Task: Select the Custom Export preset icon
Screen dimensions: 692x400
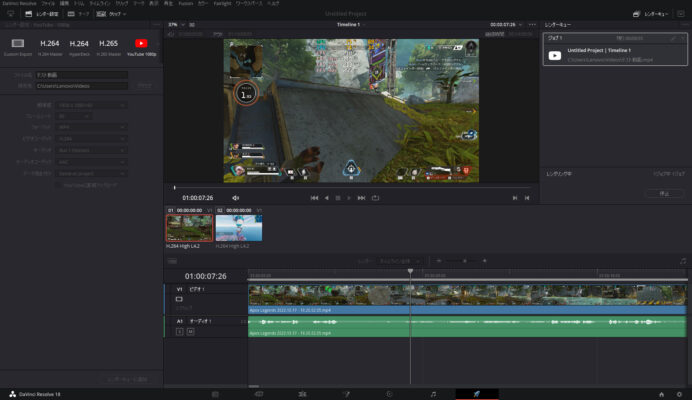Action: tap(18, 43)
